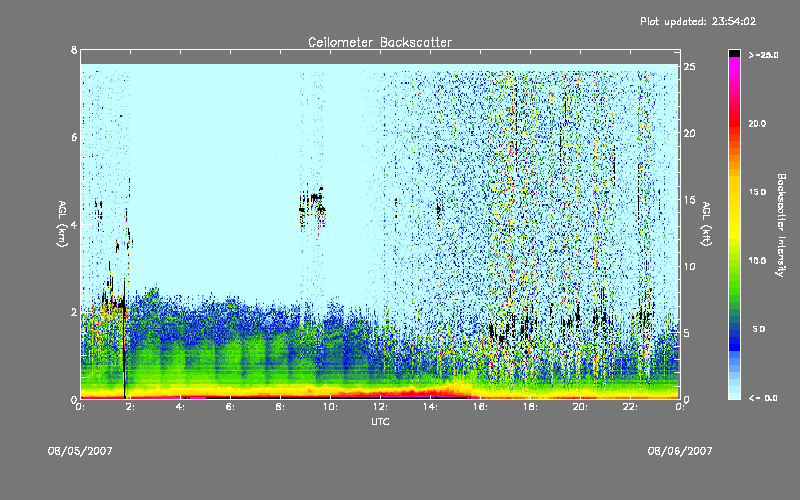The width and height of the screenshot is (800, 500).
Task: Click the '20:' hour tick on the UTC axis
Action: tap(580, 407)
